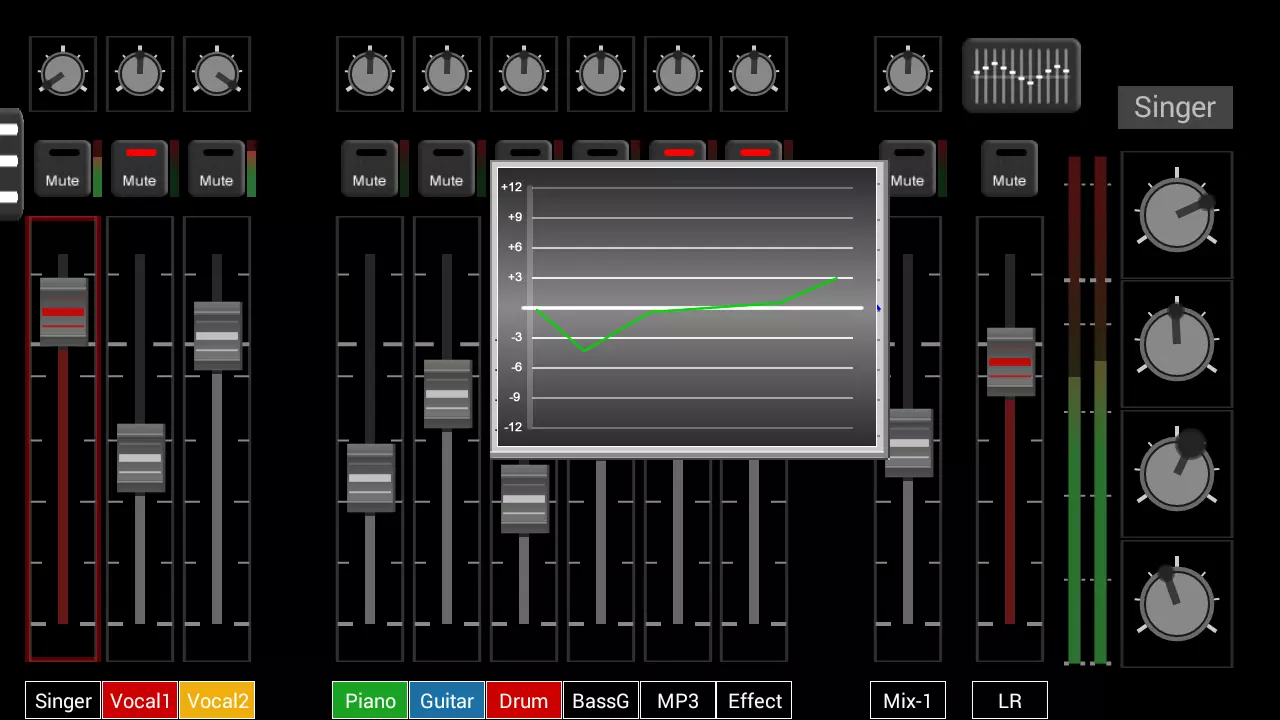
Task: Click the Drum channel fader handle
Action: [524, 498]
